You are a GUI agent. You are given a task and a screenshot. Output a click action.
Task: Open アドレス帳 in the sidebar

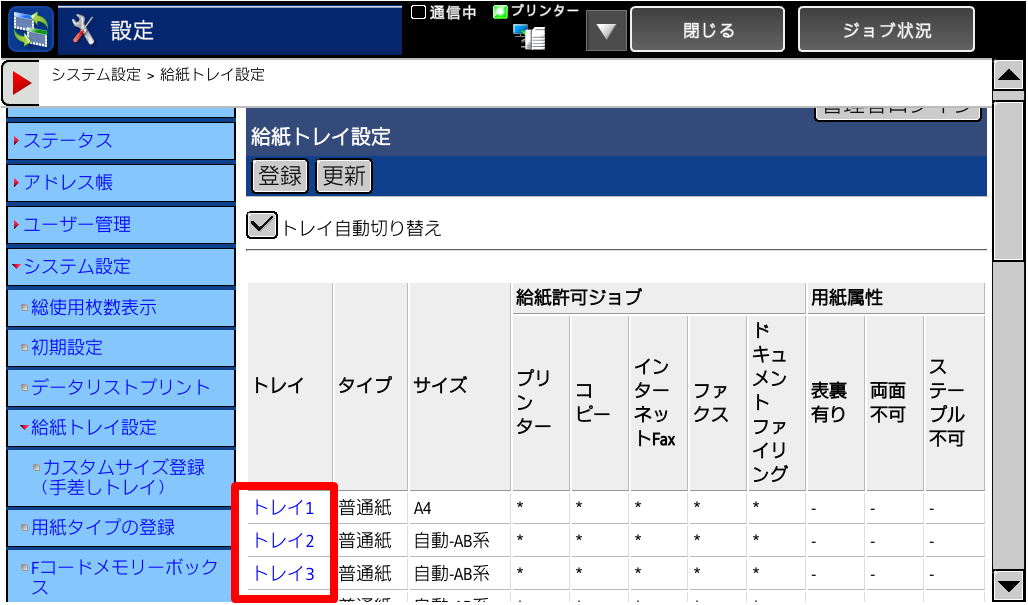120,183
